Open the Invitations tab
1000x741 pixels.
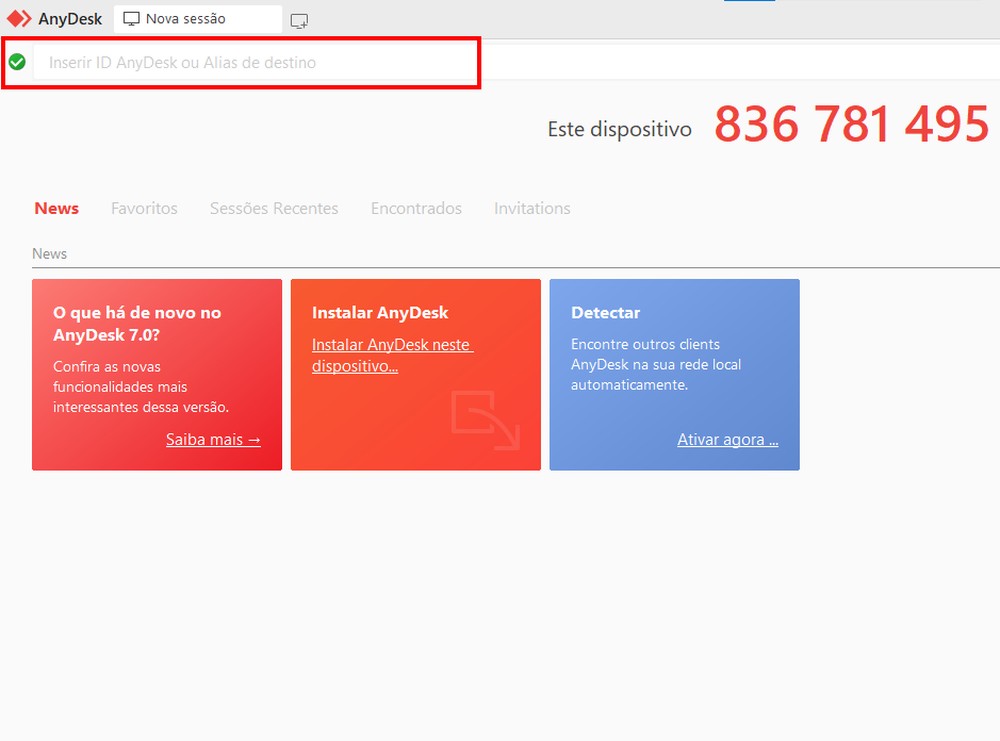531,208
